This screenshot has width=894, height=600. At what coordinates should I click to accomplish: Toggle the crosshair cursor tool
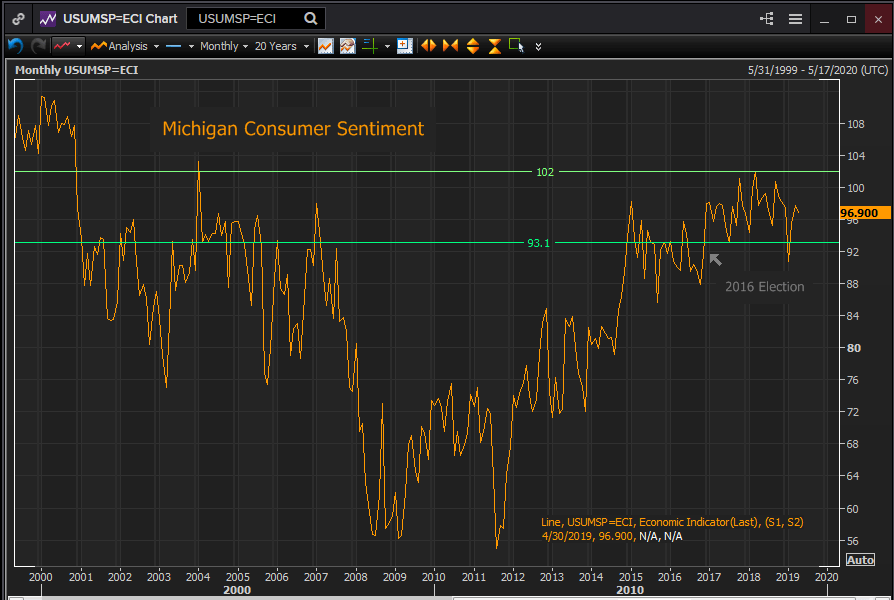click(369, 46)
